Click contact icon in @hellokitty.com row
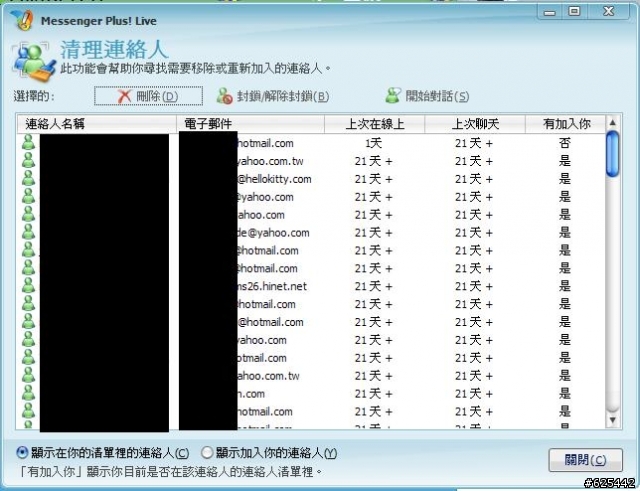 pos(28,178)
